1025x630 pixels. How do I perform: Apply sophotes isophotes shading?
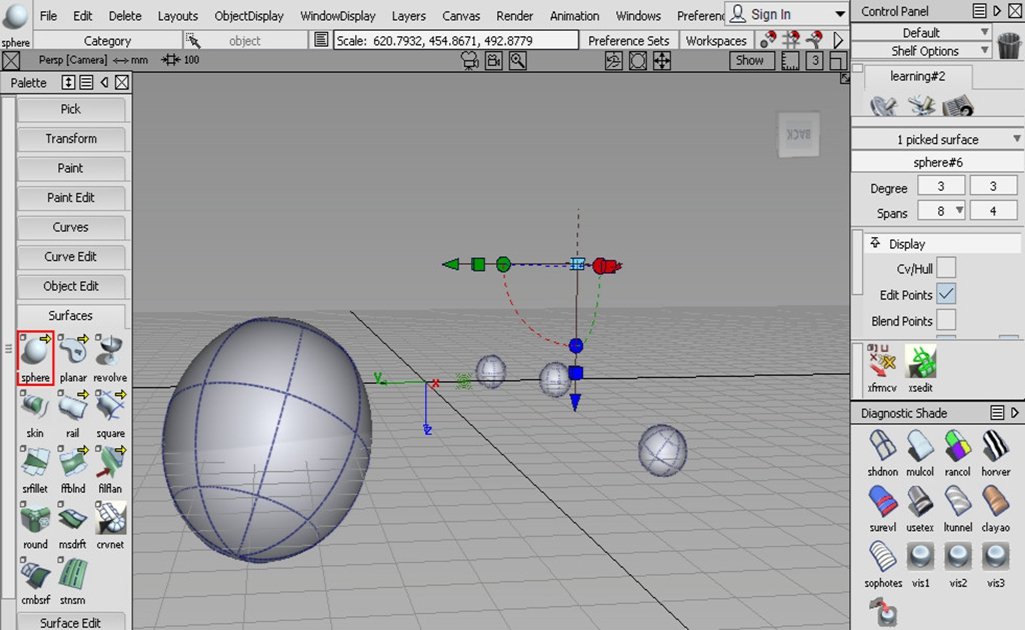pyautogui.click(x=882, y=563)
